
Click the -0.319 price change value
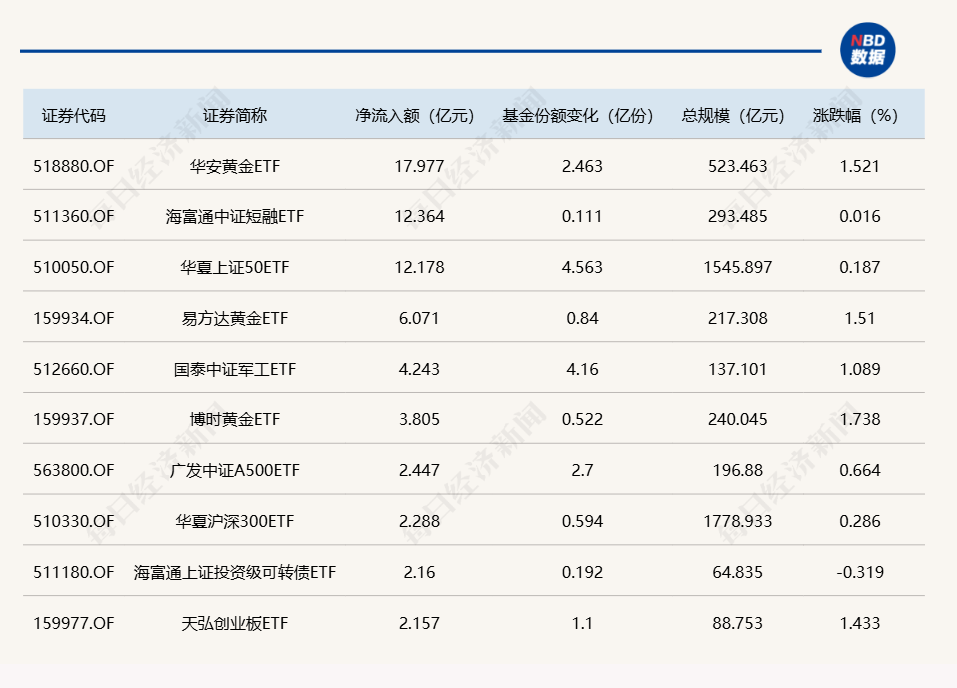pos(859,572)
